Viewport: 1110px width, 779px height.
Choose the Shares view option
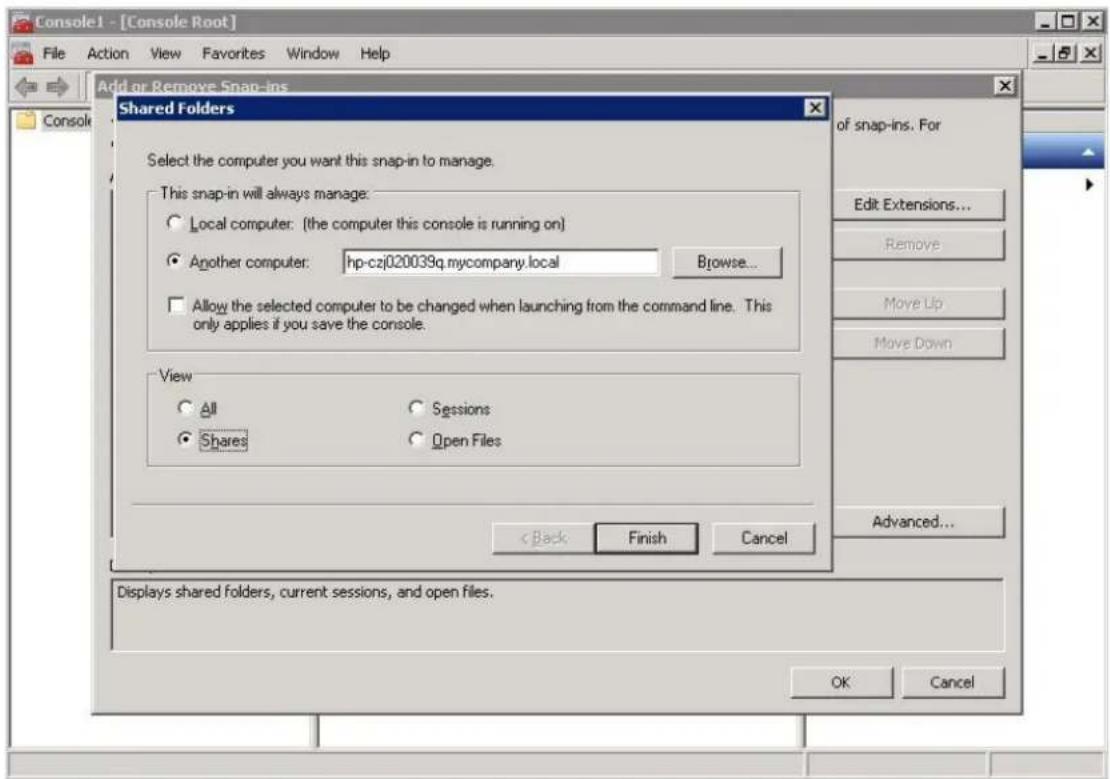click(185, 440)
